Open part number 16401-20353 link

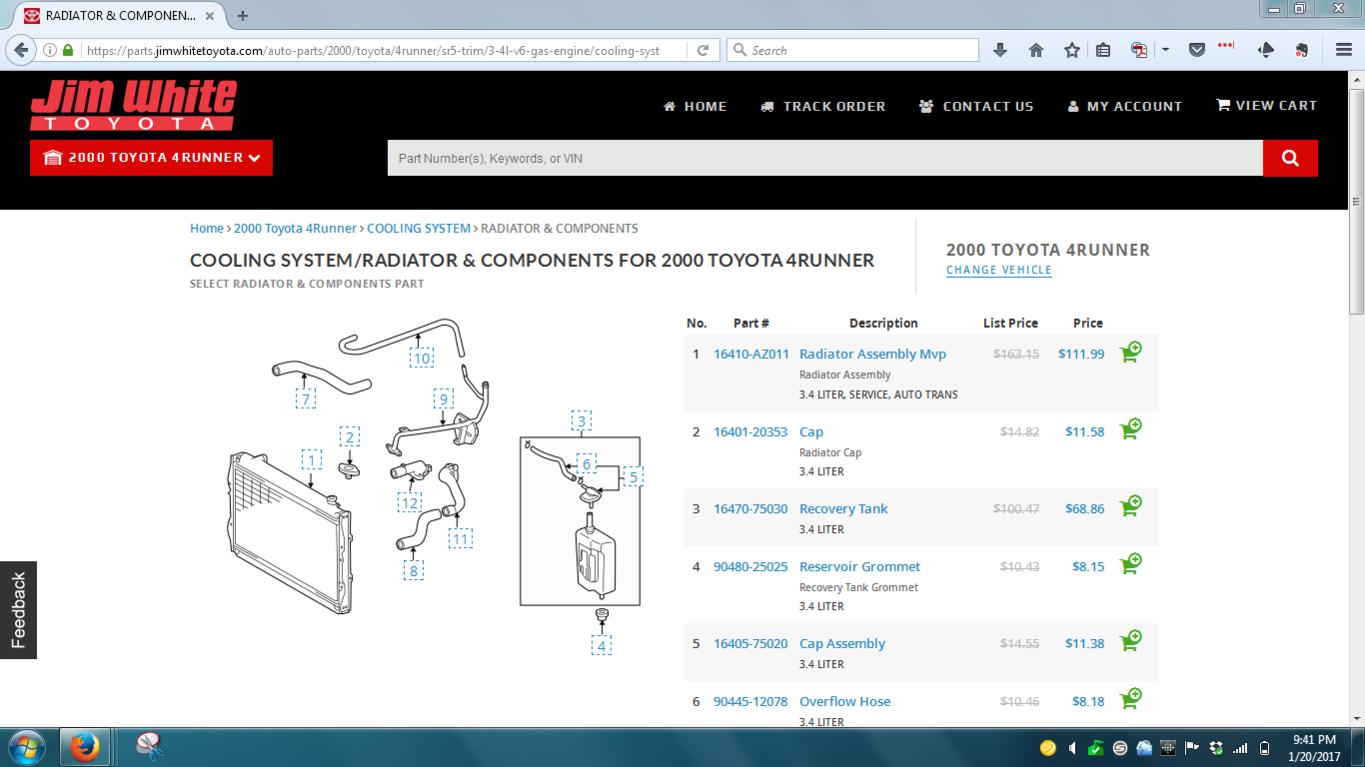click(750, 432)
